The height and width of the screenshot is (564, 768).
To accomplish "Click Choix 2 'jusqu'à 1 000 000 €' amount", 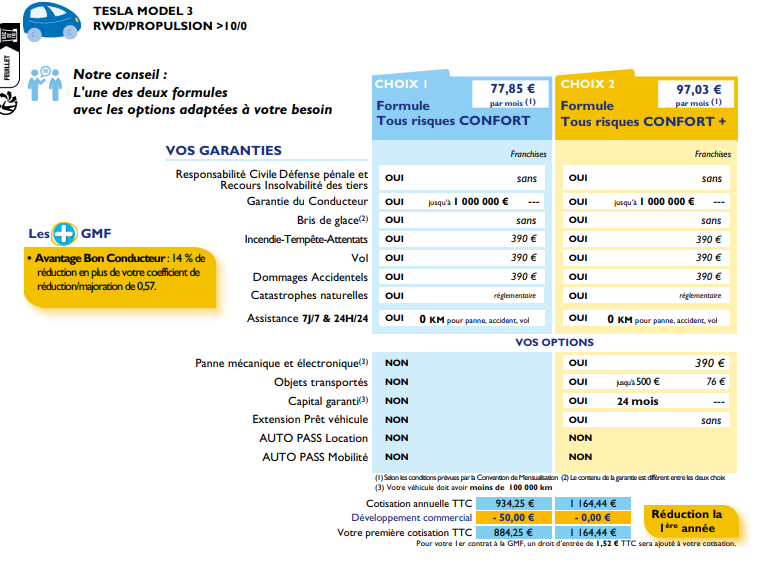I will (x=654, y=202).
